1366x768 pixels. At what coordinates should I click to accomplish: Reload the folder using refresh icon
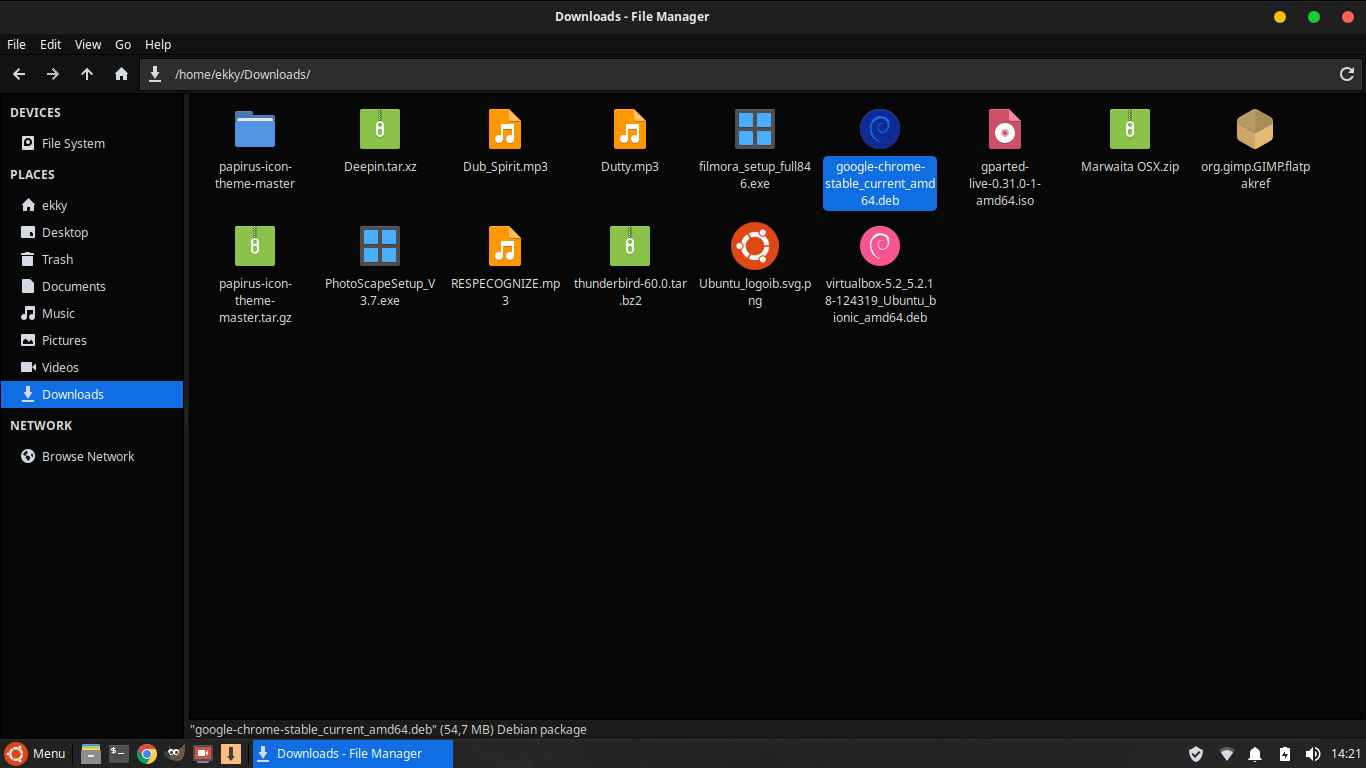pyautogui.click(x=1347, y=74)
